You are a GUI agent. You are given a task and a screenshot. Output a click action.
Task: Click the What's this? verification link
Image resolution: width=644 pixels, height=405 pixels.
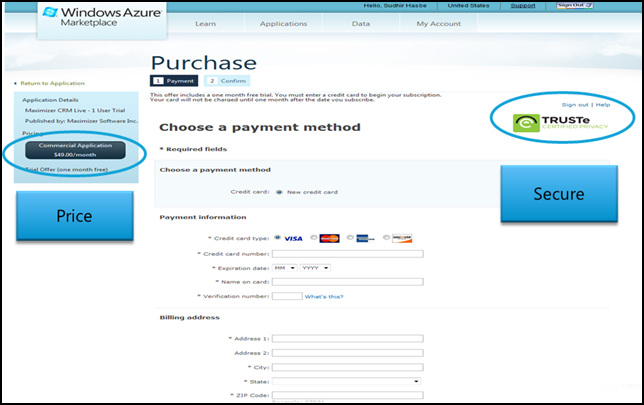click(x=324, y=297)
